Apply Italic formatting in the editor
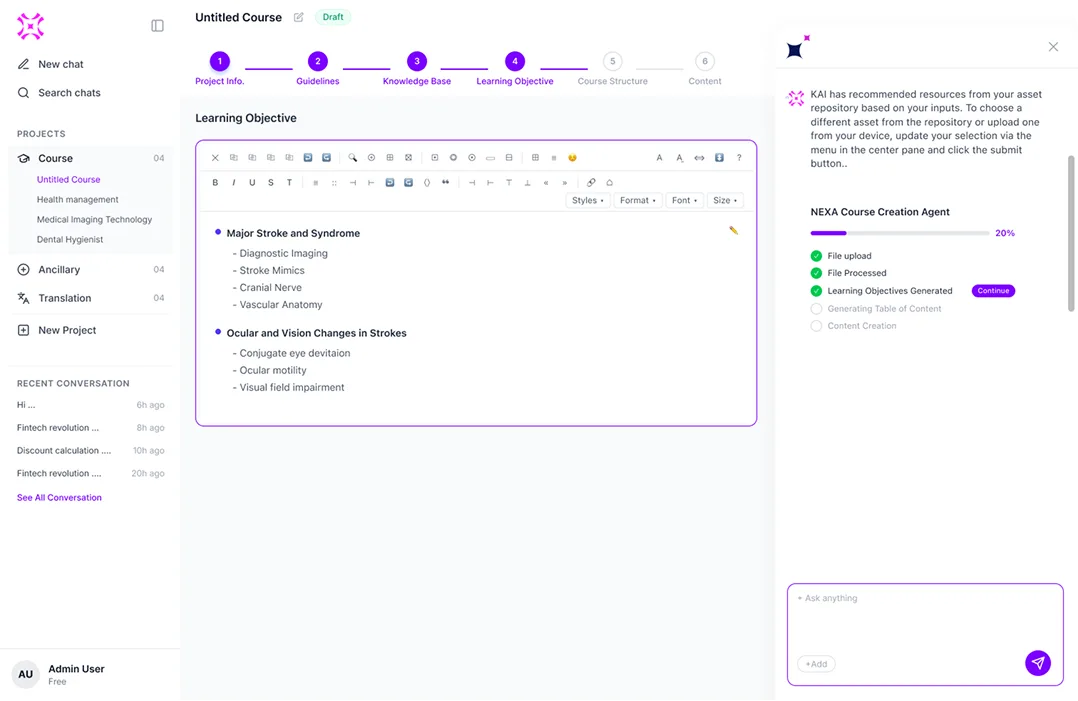 pos(234,183)
